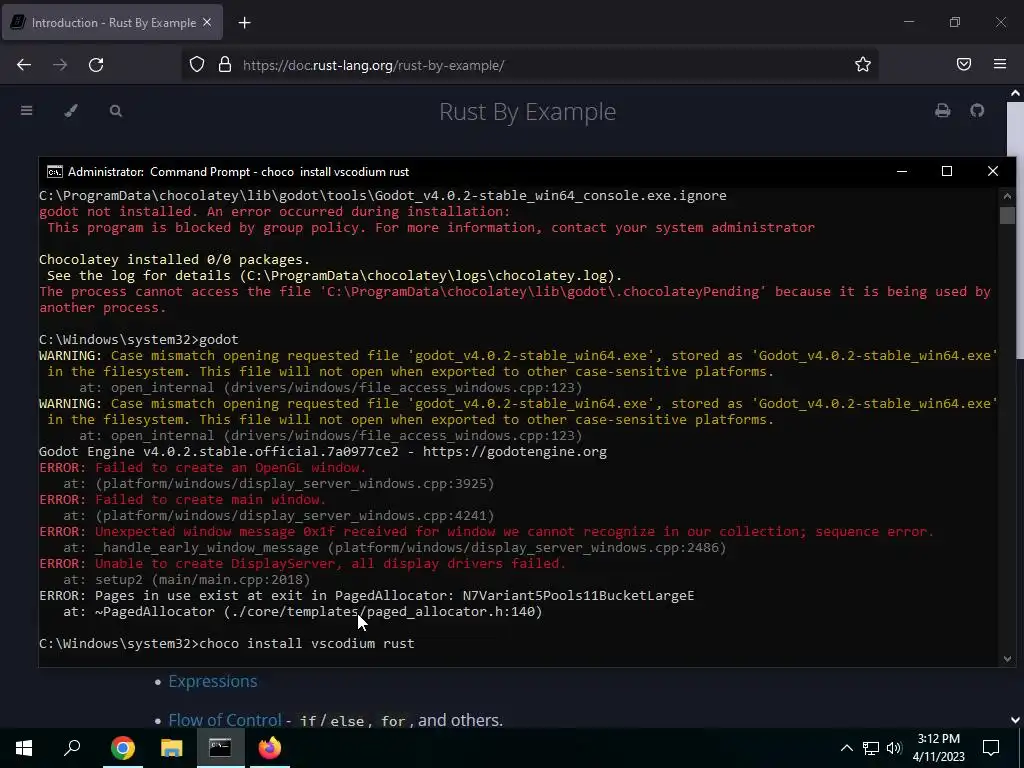Open File Explorer from the taskbar
This screenshot has height=768, width=1024.
click(171, 748)
